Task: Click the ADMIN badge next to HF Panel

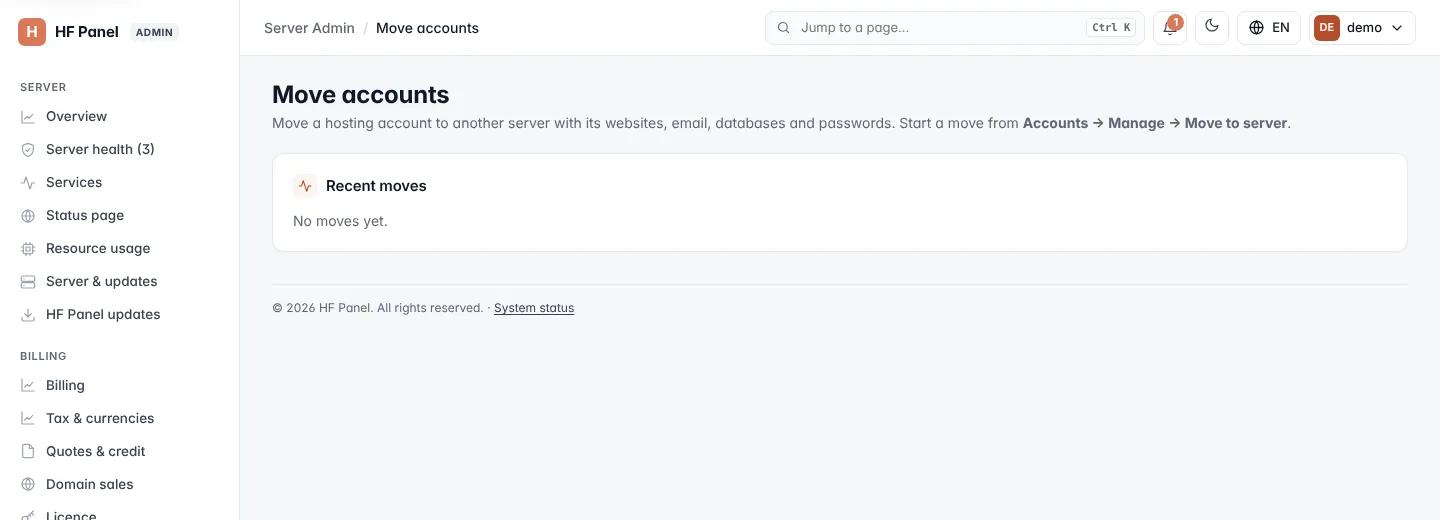Action: click(x=155, y=32)
